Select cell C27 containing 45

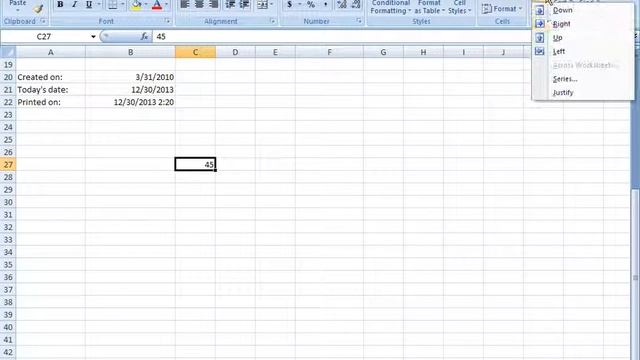click(x=196, y=164)
